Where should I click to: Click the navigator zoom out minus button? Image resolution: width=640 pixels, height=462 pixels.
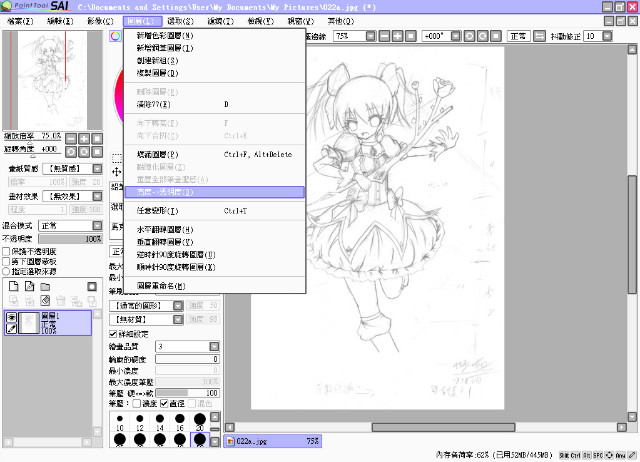point(71,139)
